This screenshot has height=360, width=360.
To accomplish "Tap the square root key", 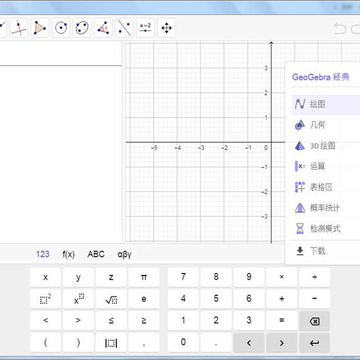I will tap(111, 299).
